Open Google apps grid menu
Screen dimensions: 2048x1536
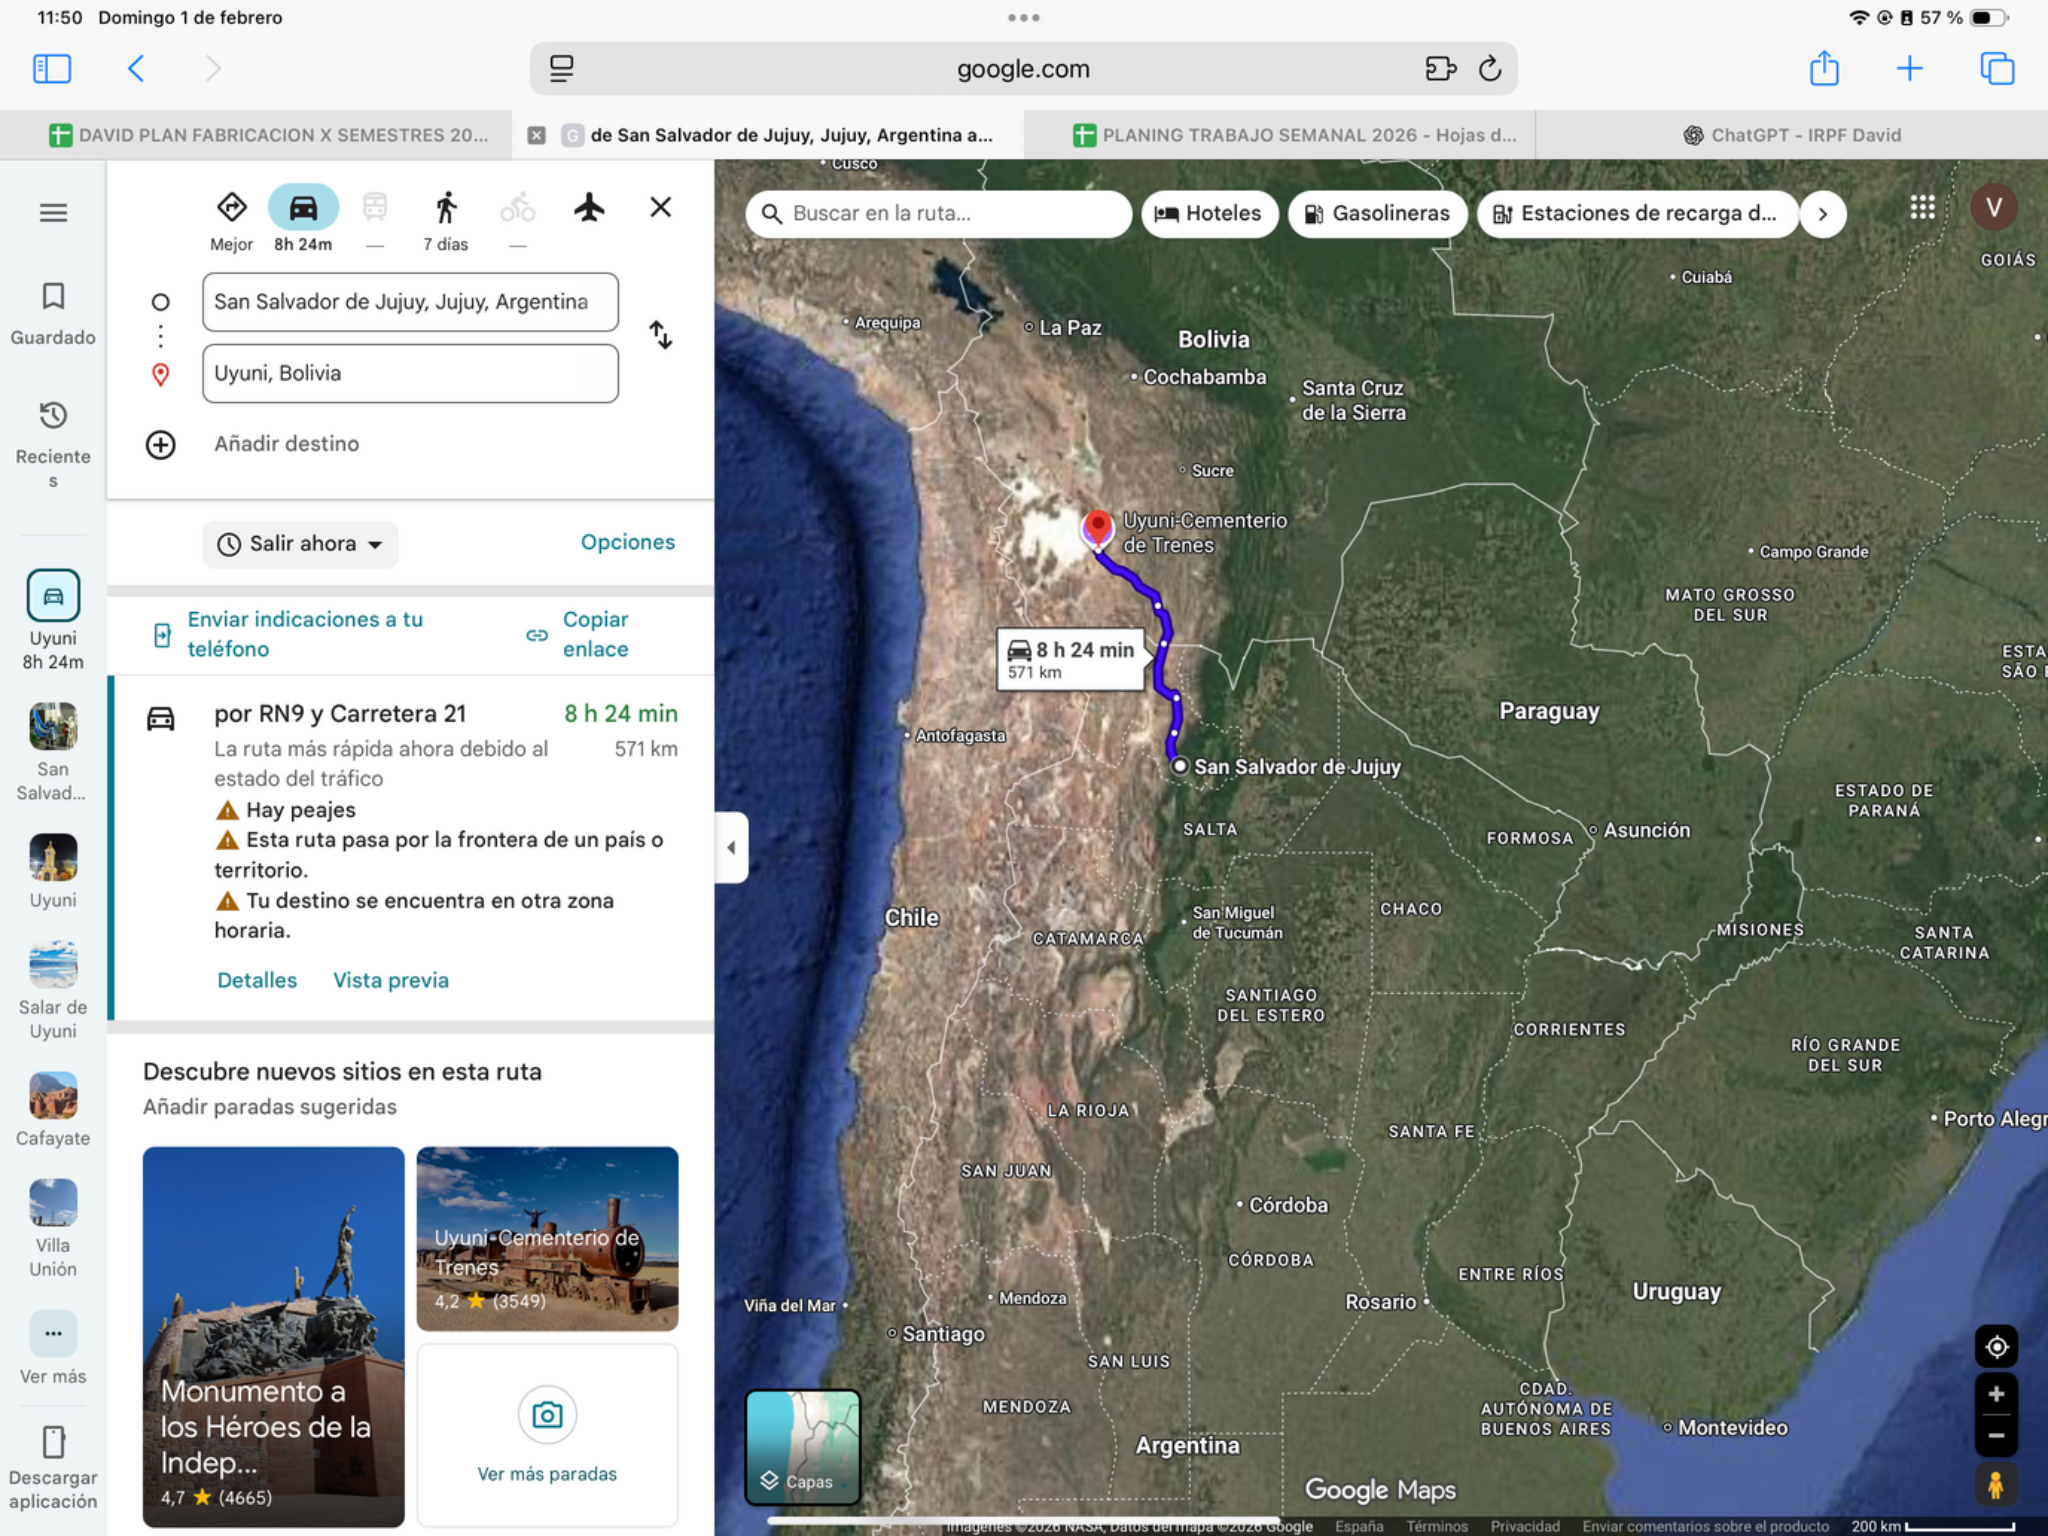coord(1922,208)
